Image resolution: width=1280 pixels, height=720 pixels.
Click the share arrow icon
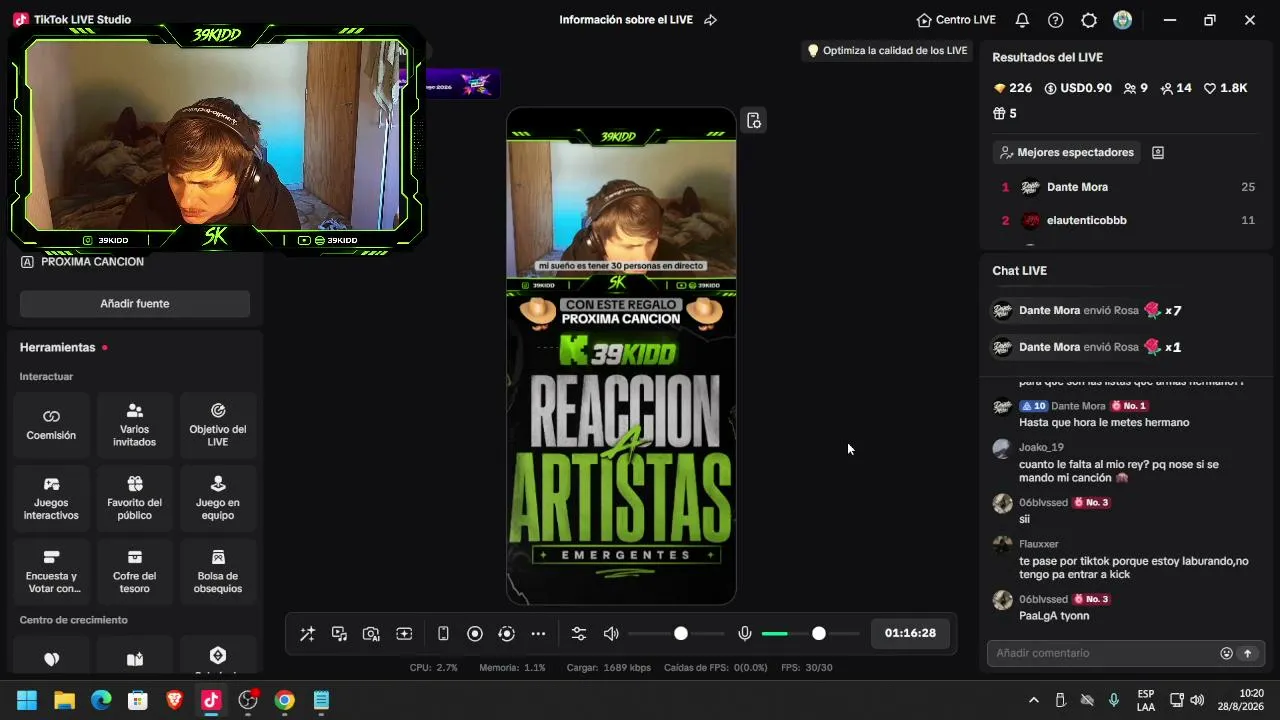(711, 20)
